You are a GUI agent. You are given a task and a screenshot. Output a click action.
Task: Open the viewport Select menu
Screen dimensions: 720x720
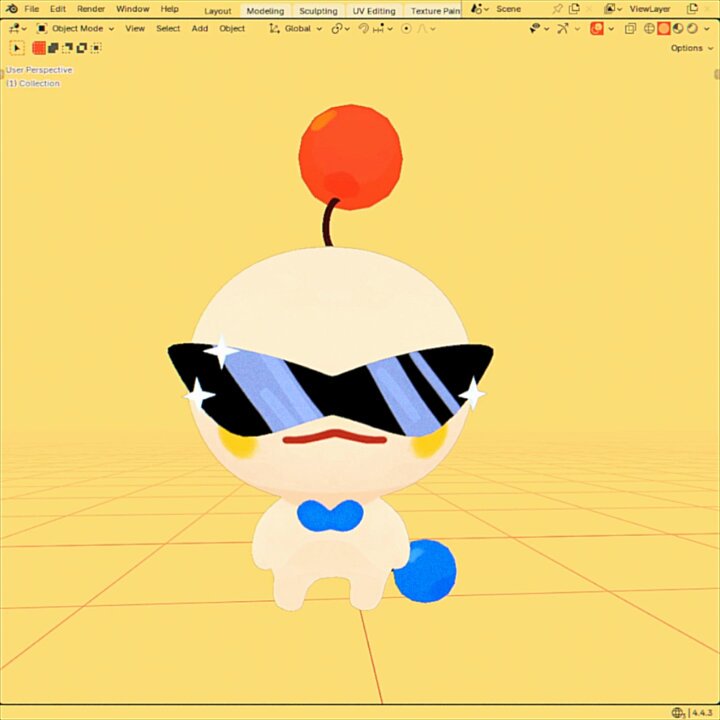[x=168, y=28]
